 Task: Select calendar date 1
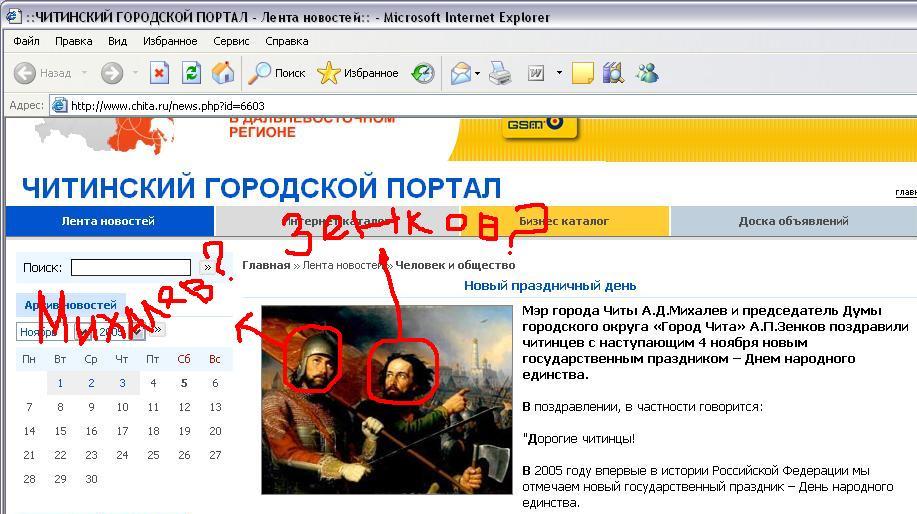pyautogui.click(x=60, y=383)
